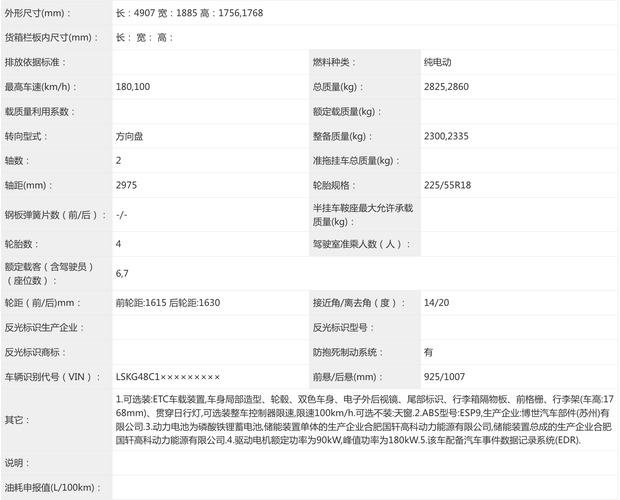Click the 轮胎数 label
The image size is (620, 500).
click(21, 244)
